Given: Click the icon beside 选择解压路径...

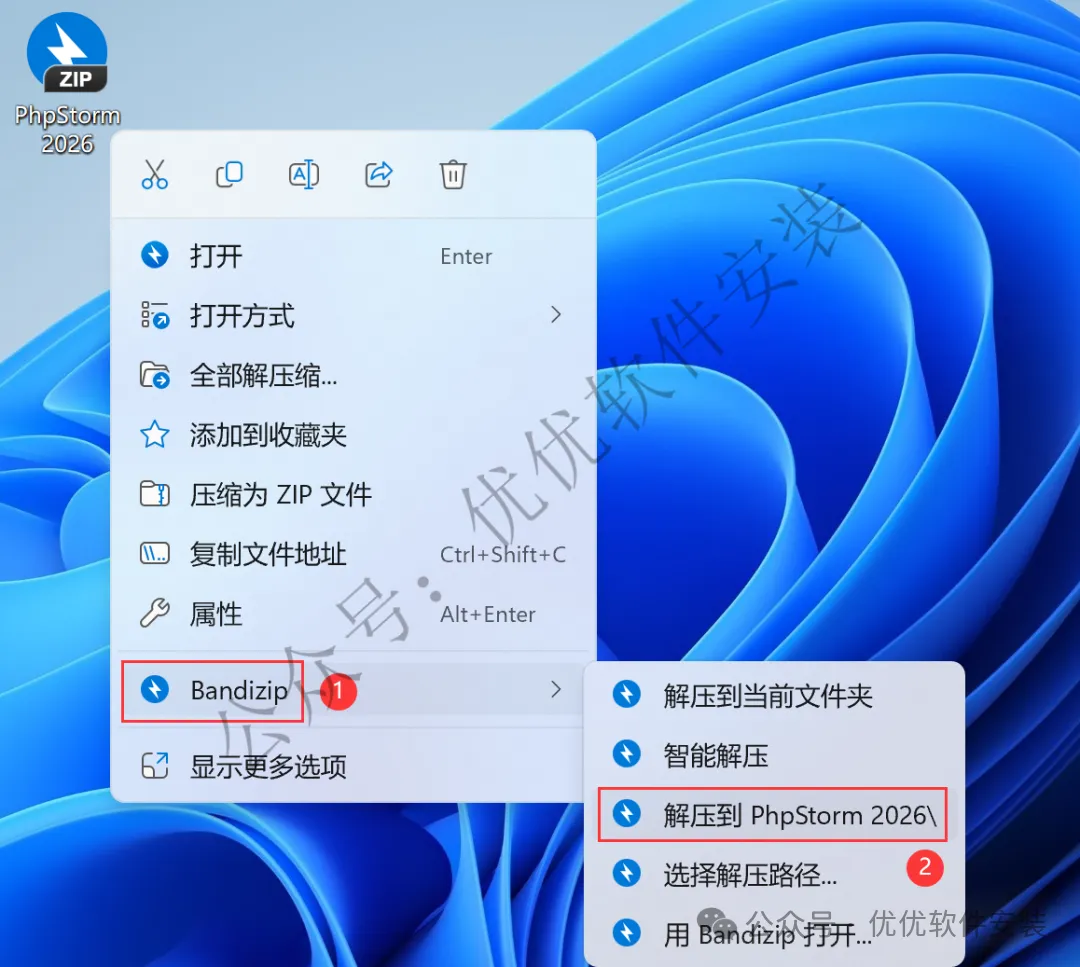Looking at the screenshot, I should (x=627, y=873).
